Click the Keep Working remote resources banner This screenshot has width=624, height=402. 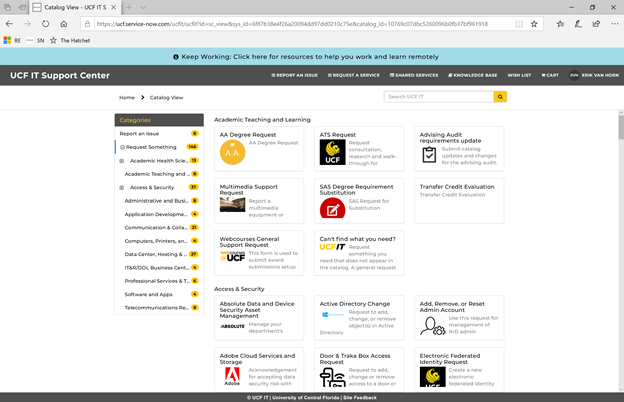[x=306, y=57]
